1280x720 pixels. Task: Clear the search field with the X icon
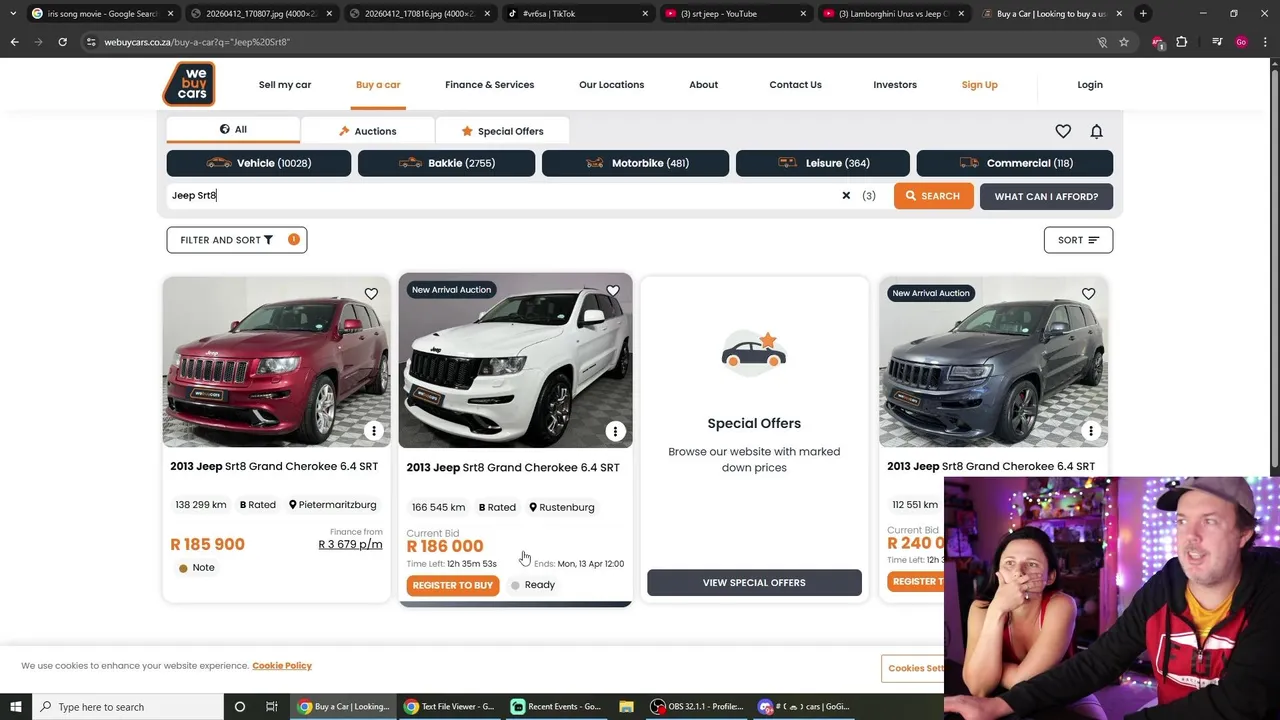coord(846,196)
